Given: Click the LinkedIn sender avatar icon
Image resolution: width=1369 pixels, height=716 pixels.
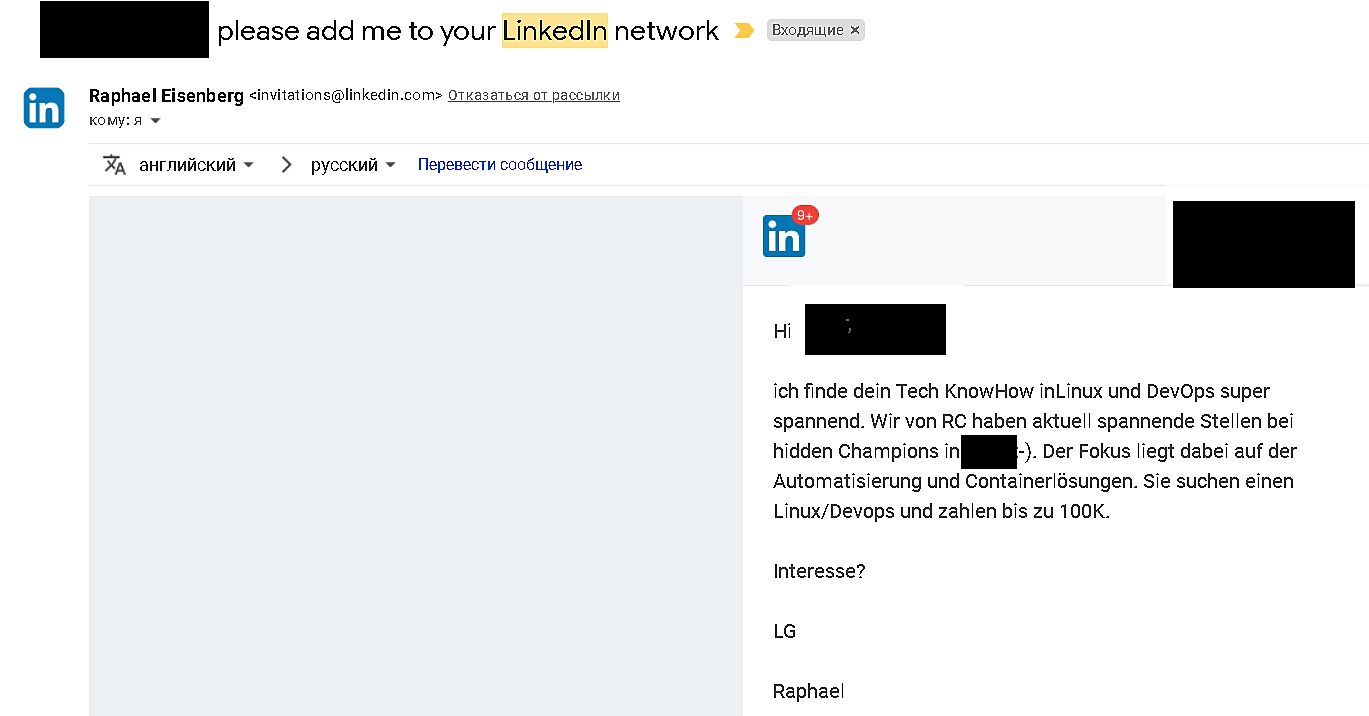Looking at the screenshot, I should pyautogui.click(x=44, y=108).
